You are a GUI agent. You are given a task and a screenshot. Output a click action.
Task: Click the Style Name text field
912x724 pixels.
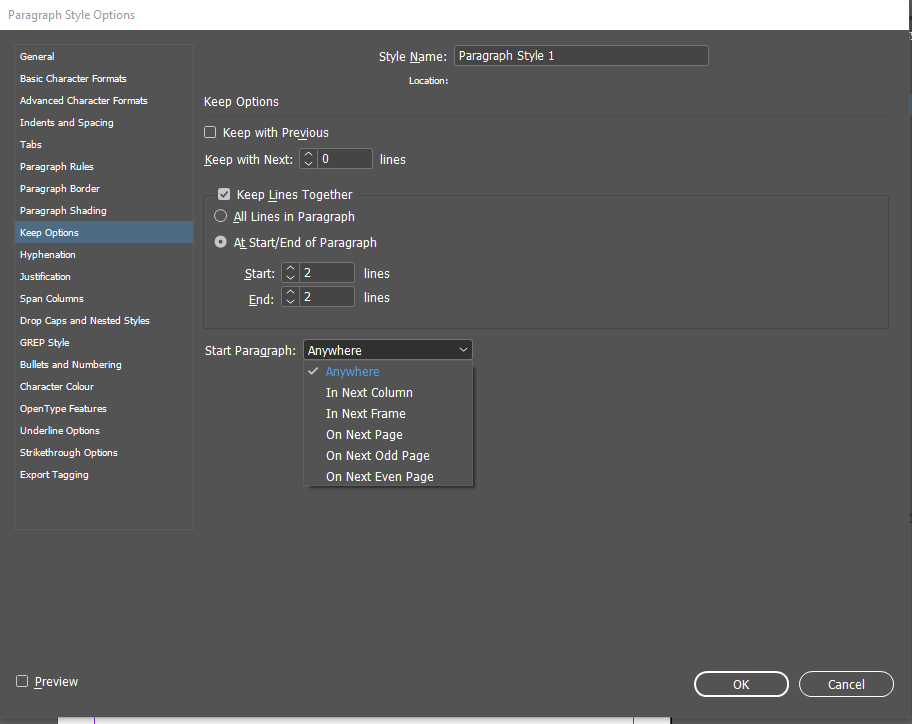point(580,56)
